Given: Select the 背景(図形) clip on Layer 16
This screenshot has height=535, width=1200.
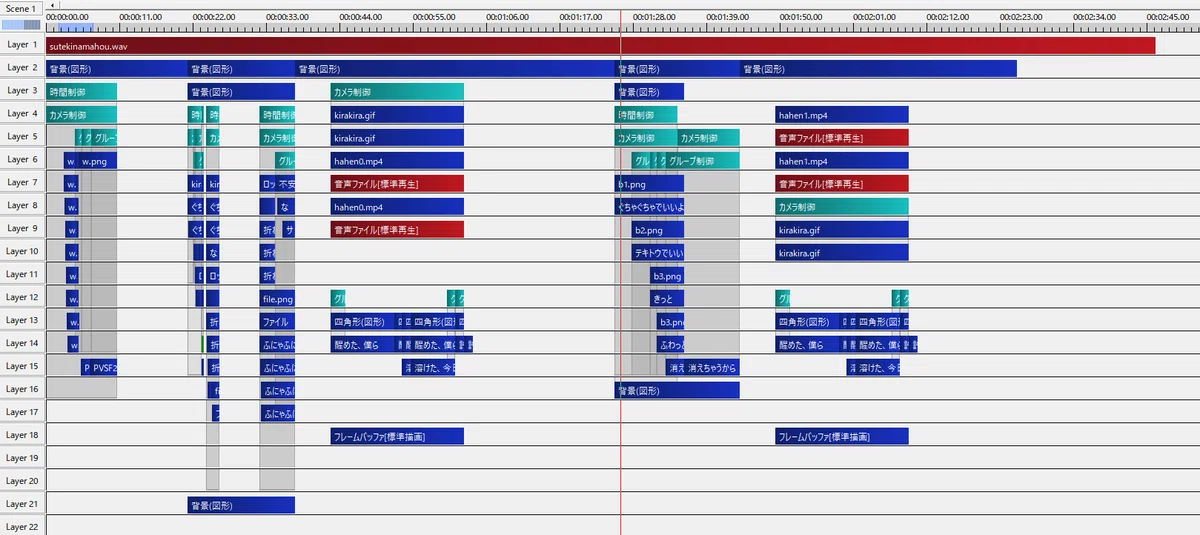Looking at the screenshot, I should coord(677,391).
